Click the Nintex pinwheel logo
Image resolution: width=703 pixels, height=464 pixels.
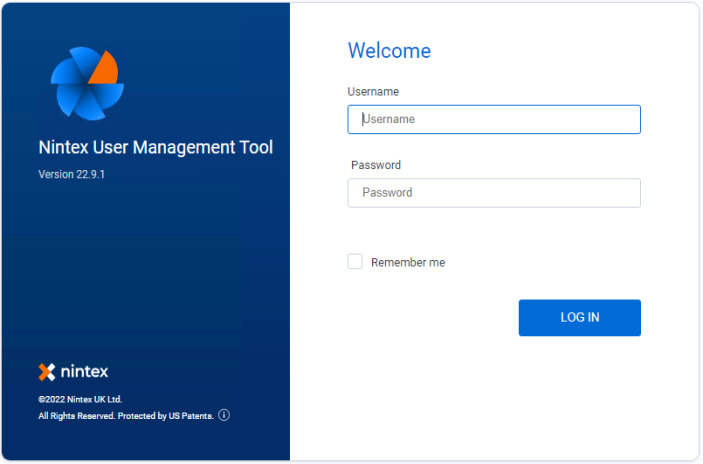click(86, 84)
